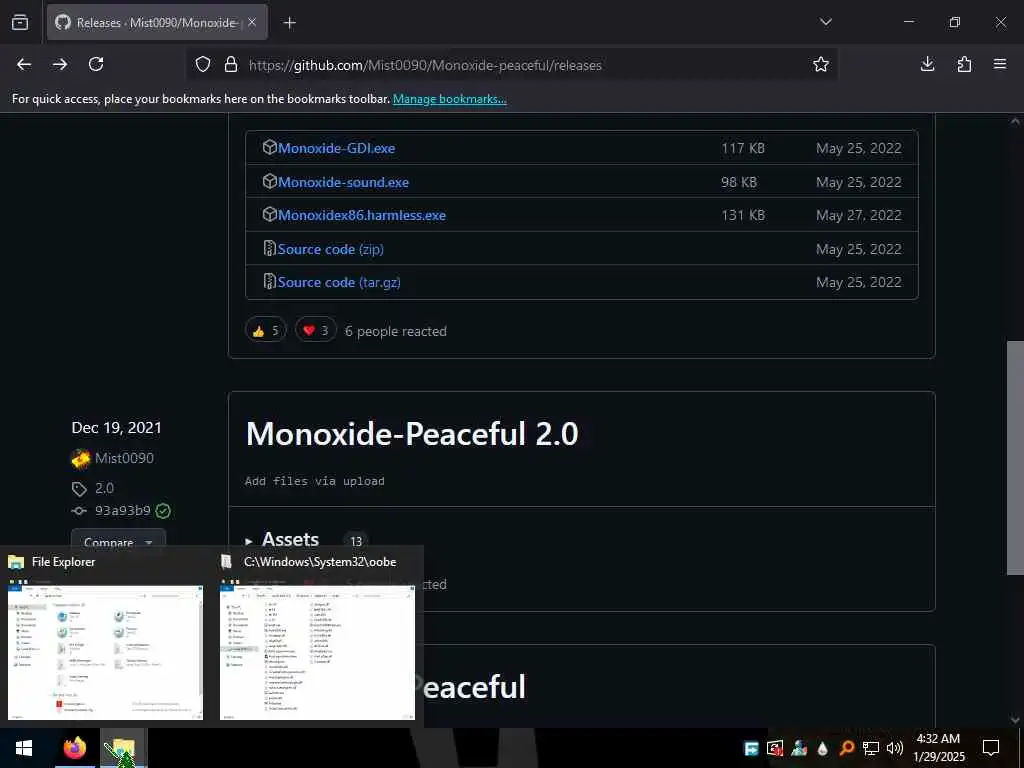View site security padlock info

click(x=231, y=65)
